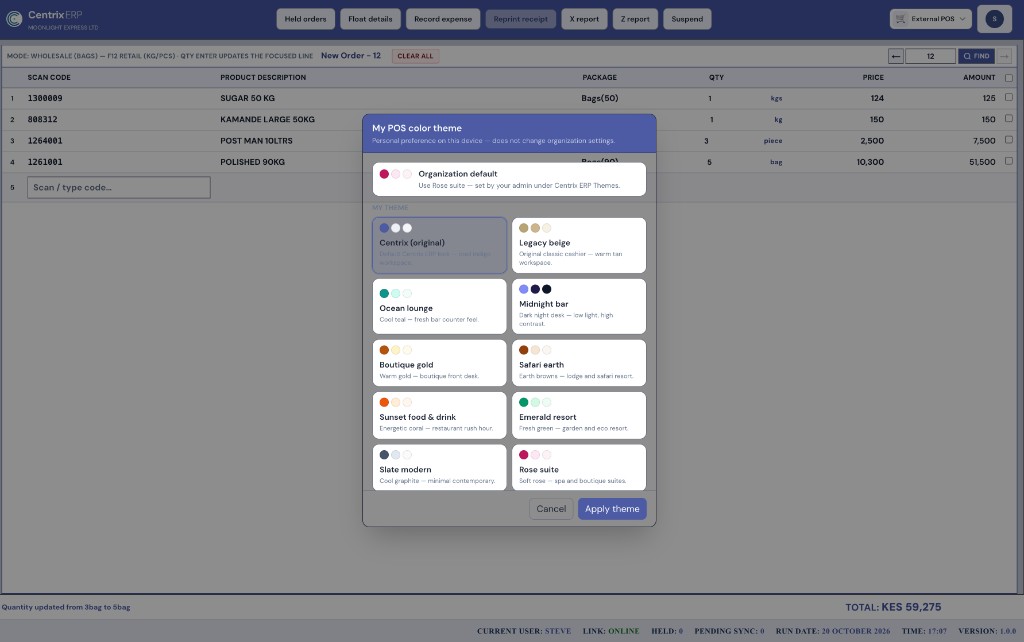Click the POST MAN 10LTRS description
This screenshot has width=1024, height=642.
pos(256,140)
